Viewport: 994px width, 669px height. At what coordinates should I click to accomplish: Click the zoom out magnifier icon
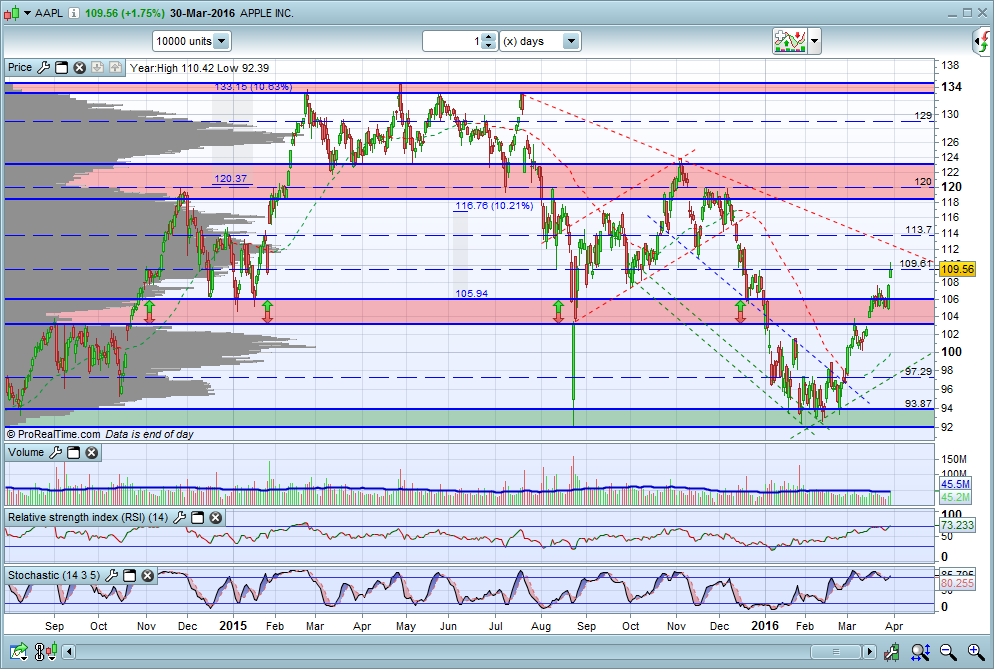(948, 651)
